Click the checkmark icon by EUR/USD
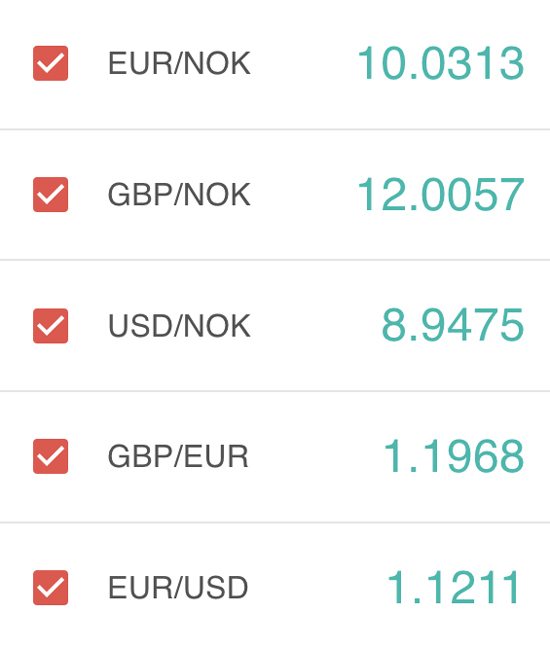This screenshot has width=550, height=649. click(50, 588)
